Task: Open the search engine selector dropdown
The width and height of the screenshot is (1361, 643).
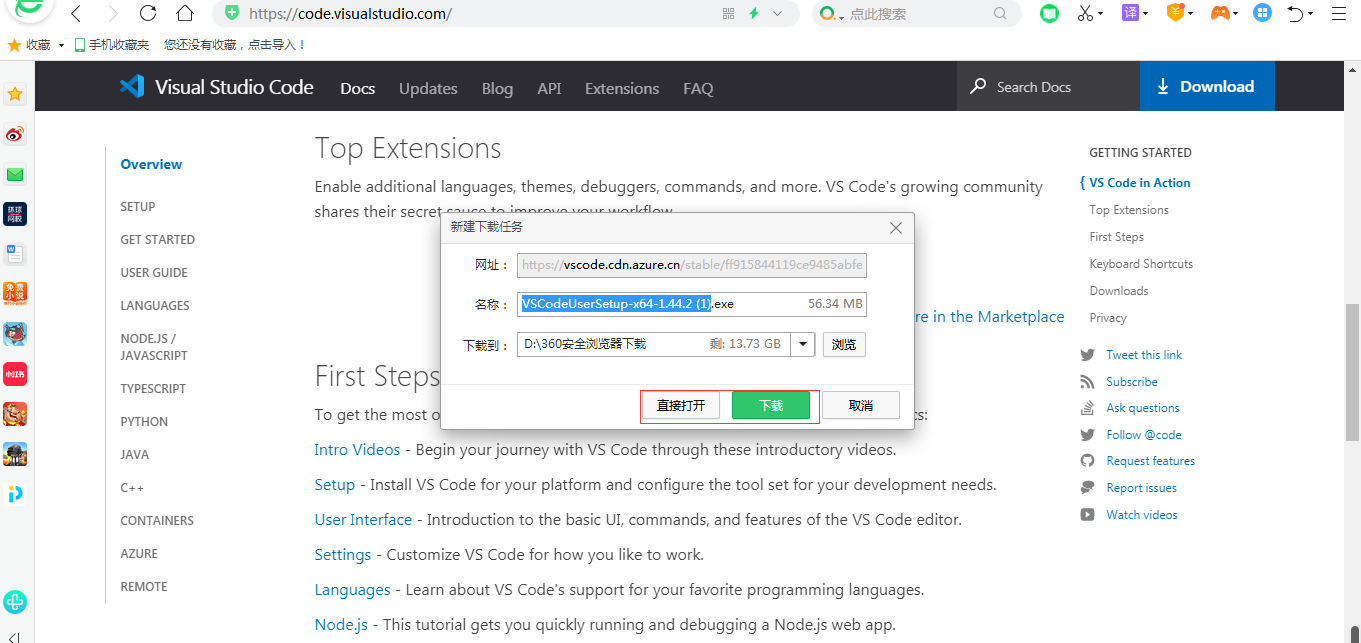Action: point(831,14)
